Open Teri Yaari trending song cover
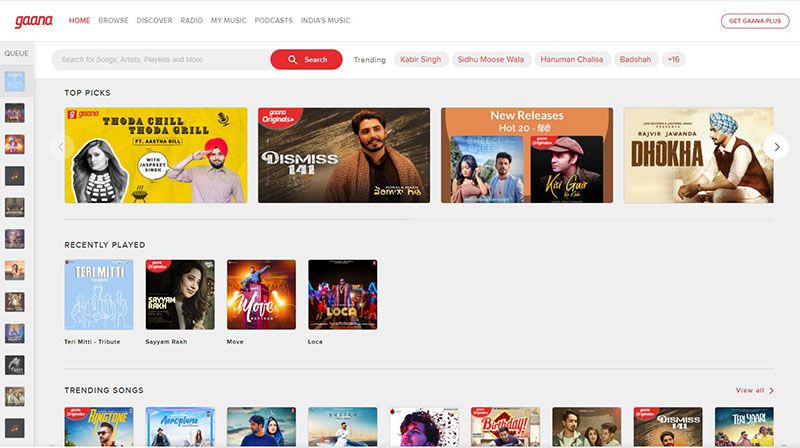The image size is (800, 448). [x=744, y=427]
